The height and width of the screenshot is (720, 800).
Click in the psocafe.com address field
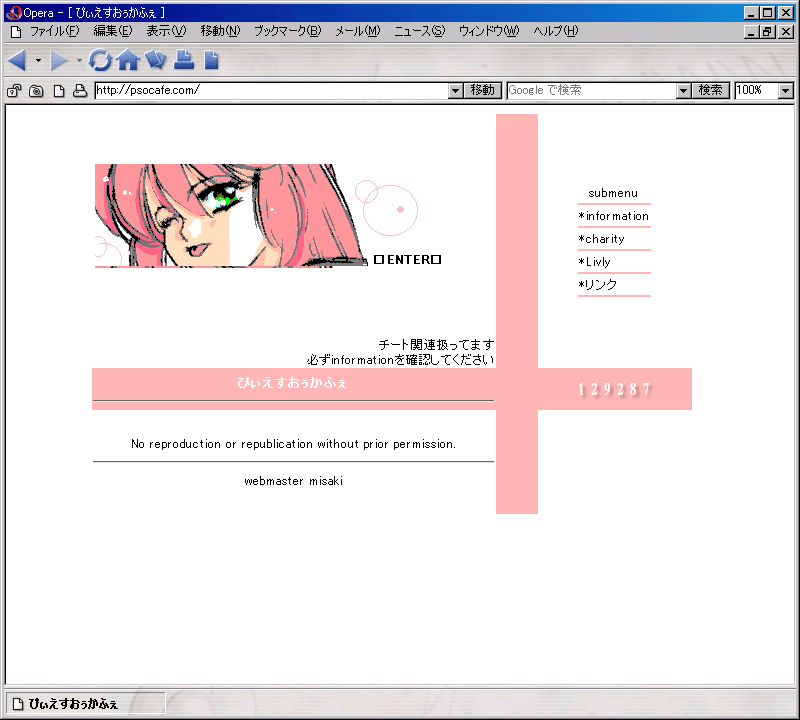[x=271, y=91]
